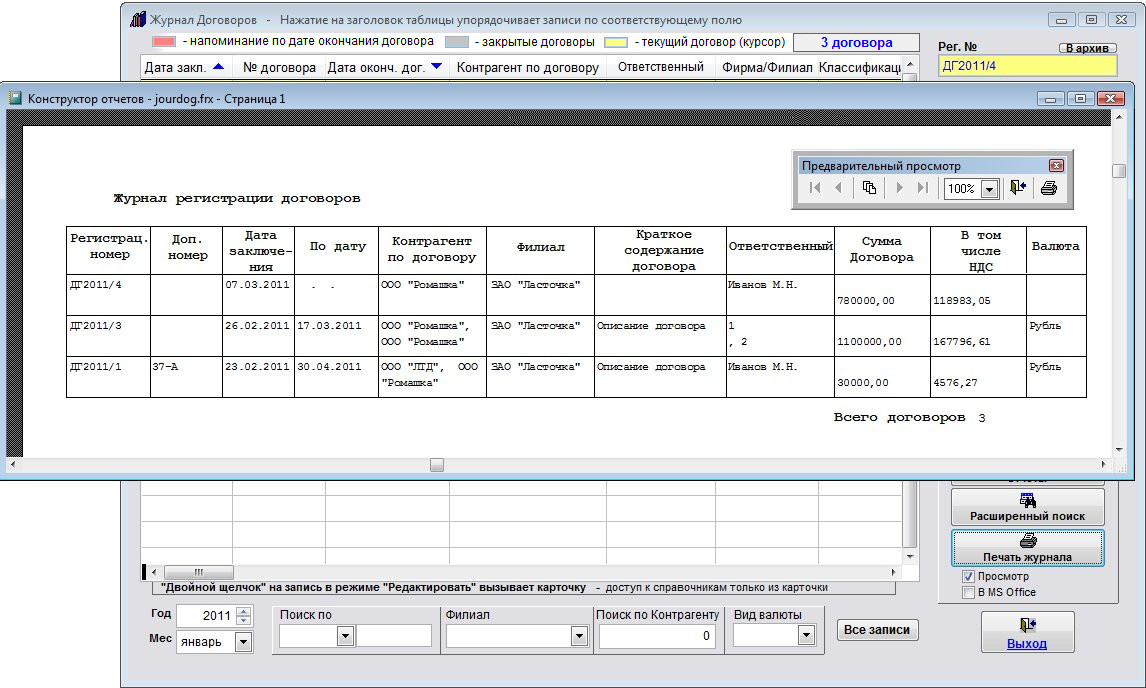The image size is (1146, 688).
Task: Close the Предварительный просмотр toolbar
Action: tap(1055, 166)
